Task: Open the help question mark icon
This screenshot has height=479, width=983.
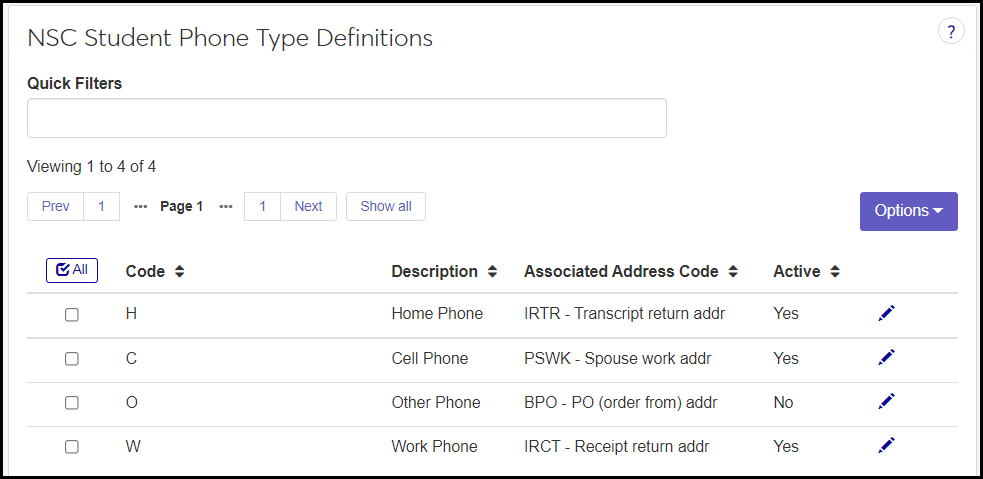Action: (951, 32)
